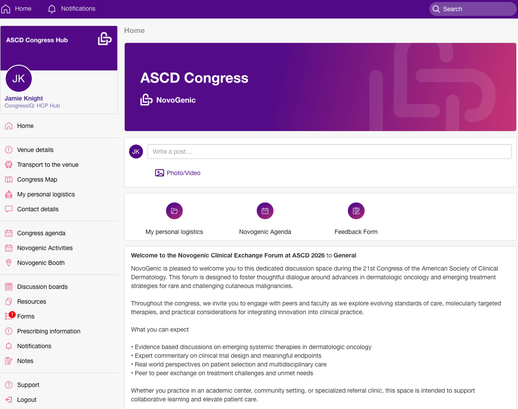The width and height of the screenshot is (518, 409).
Task: Select Transport to the venue menu item
Action: 48,165
